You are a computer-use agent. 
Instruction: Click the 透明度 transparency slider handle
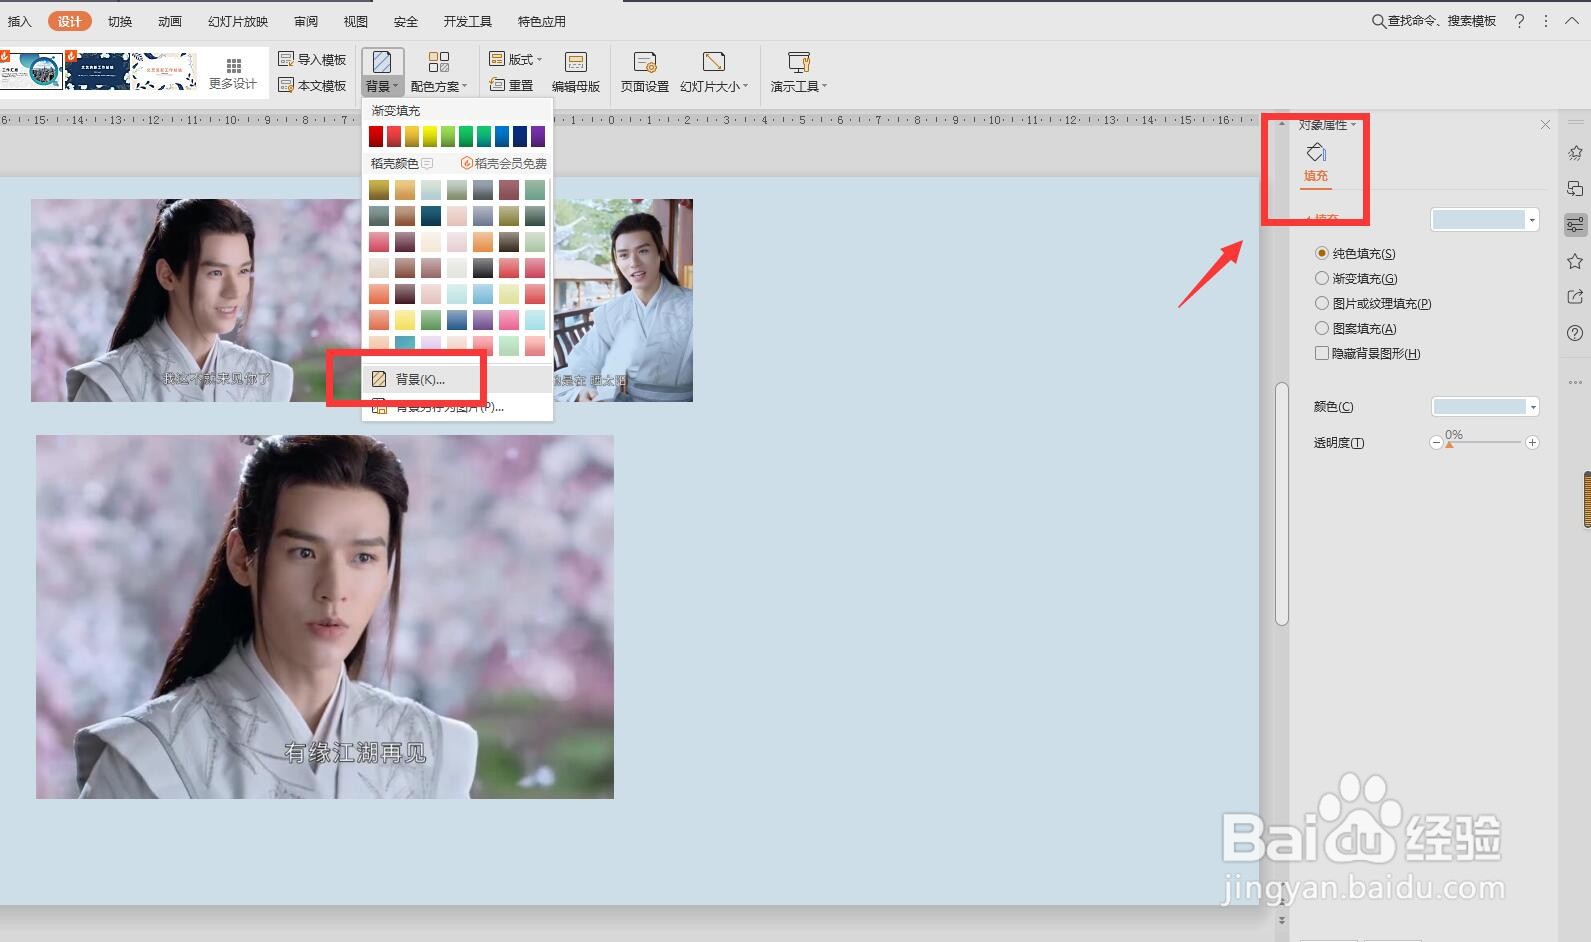(1449, 444)
